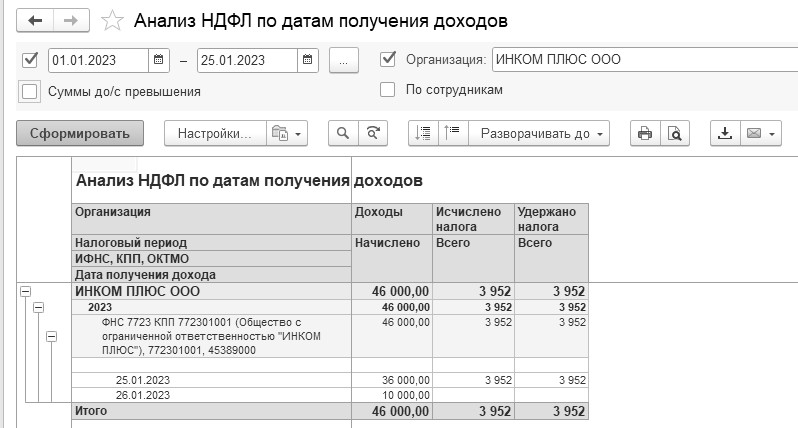Click the save report download icon
The image size is (798, 428).
pyautogui.click(x=725, y=134)
